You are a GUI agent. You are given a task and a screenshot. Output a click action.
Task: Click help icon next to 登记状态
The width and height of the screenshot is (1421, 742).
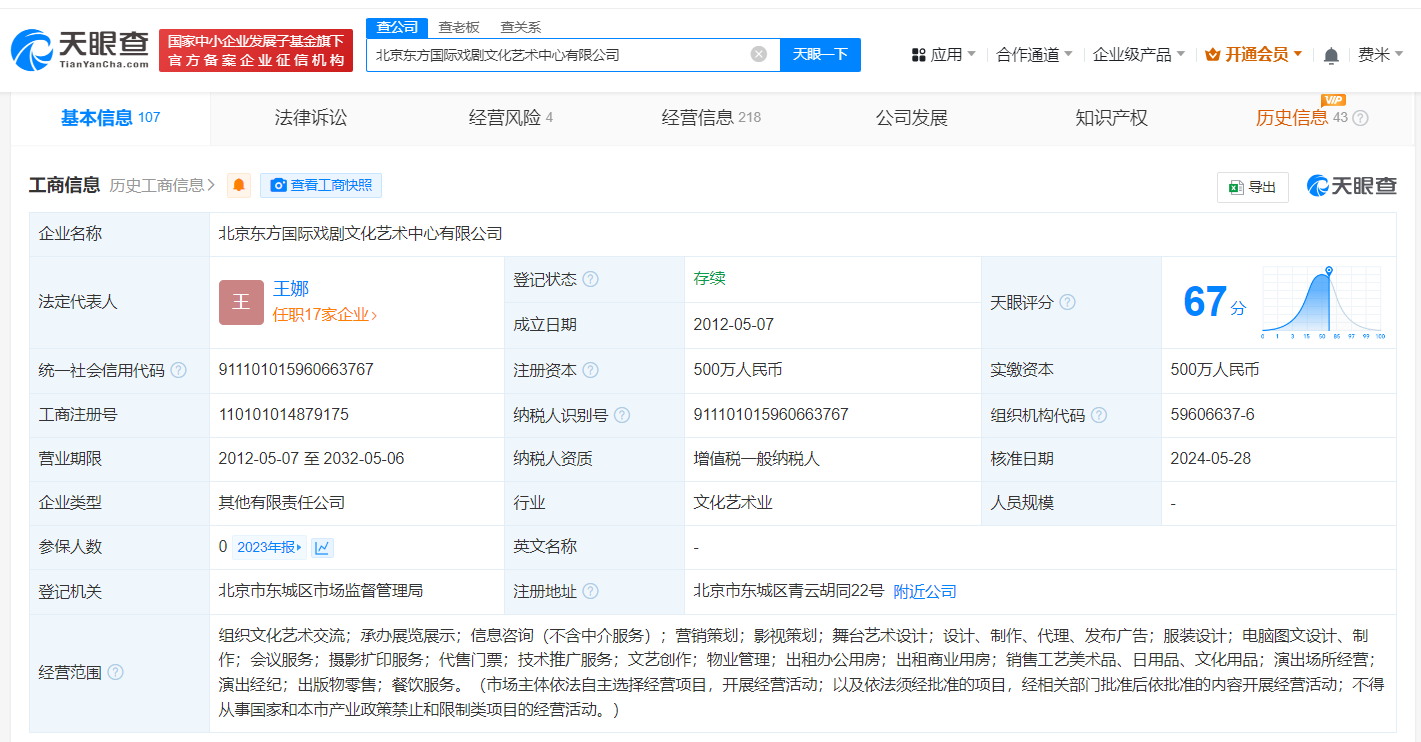click(591, 279)
